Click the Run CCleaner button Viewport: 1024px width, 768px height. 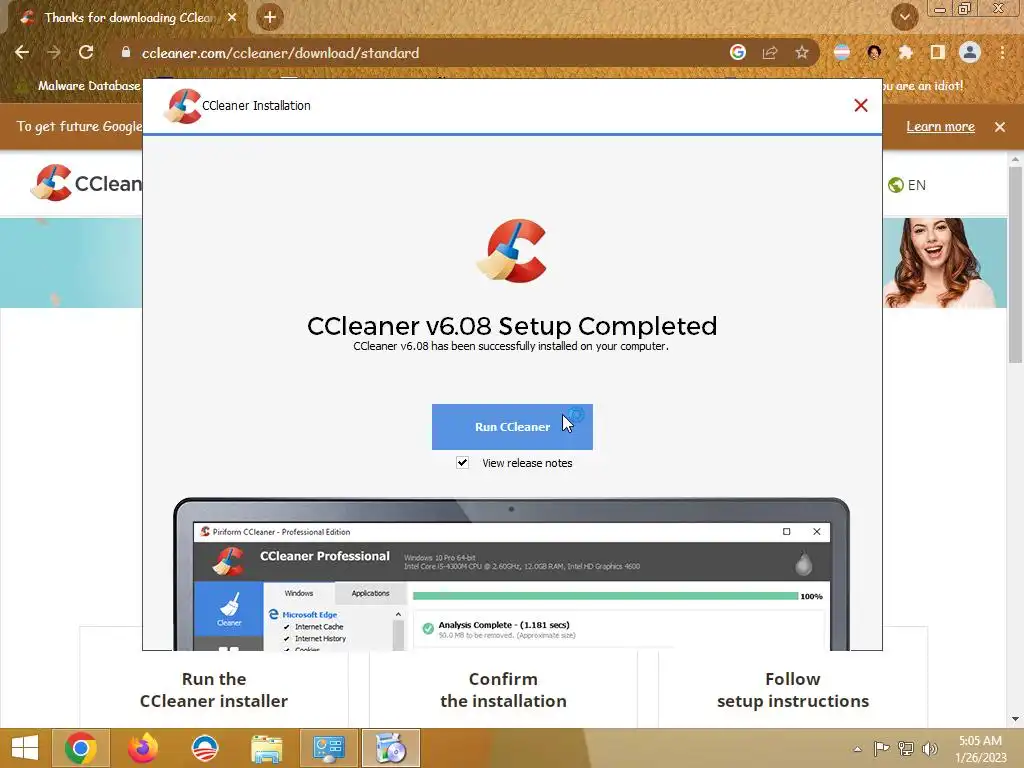pyautogui.click(x=512, y=426)
